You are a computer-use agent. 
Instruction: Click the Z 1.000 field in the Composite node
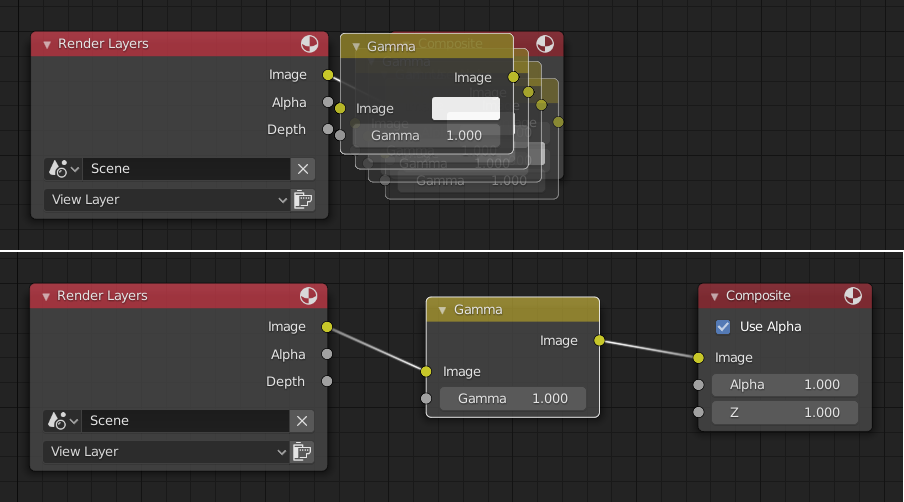click(x=784, y=412)
